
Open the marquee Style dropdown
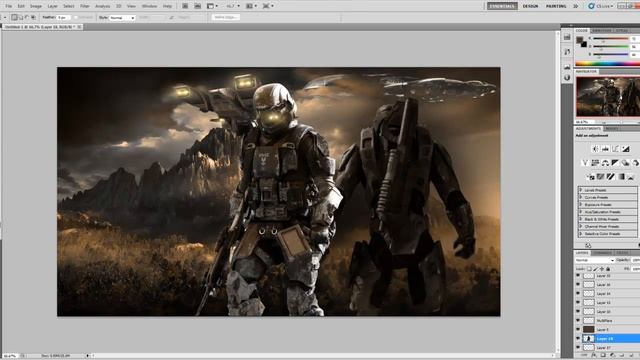tap(122, 18)
